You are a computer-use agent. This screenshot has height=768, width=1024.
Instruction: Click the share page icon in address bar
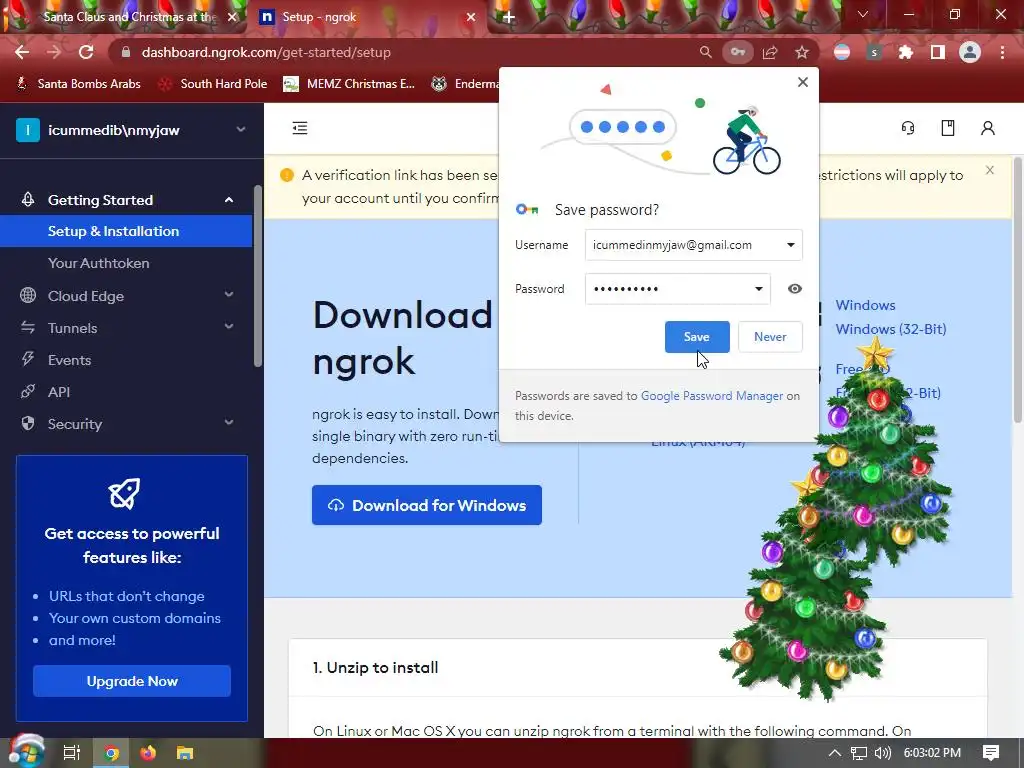[x=770, y=52]
